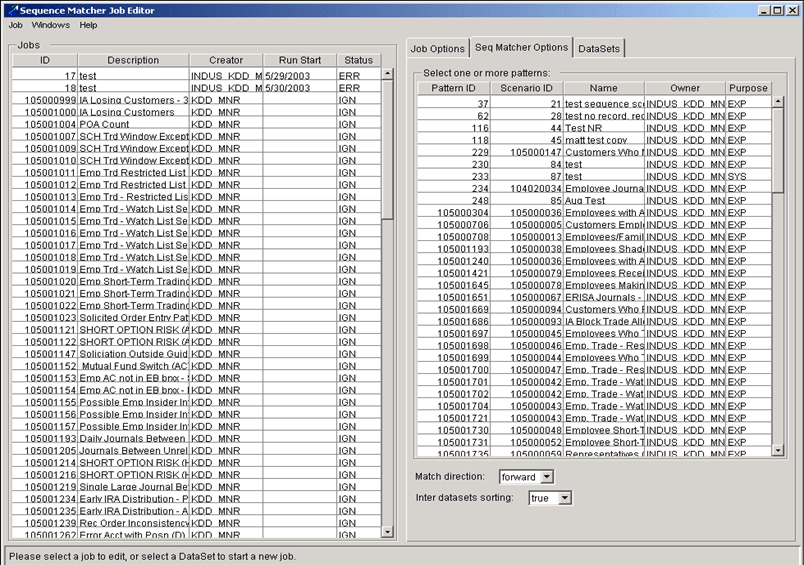Select pattern 105000706 Customers Empl
Image resolution: width=804 pixels, height=565 pixels.
[594, 225]
